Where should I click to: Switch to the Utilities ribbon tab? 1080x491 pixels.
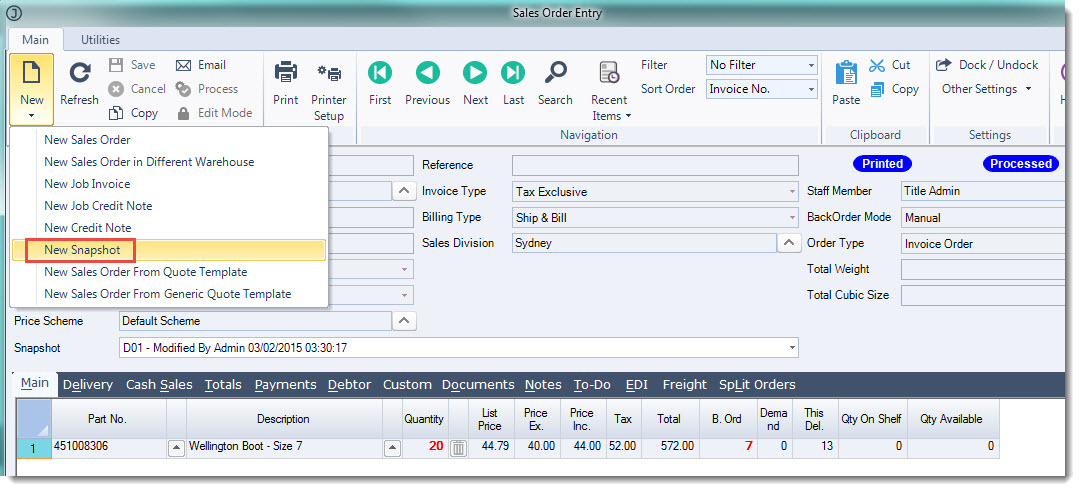click(x=101, y=39)
